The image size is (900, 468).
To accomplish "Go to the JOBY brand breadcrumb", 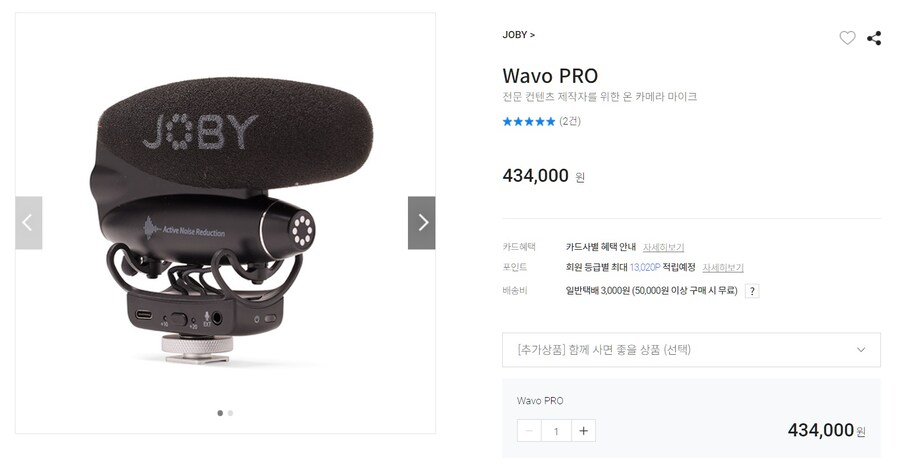I will click(x=518, y=35).
